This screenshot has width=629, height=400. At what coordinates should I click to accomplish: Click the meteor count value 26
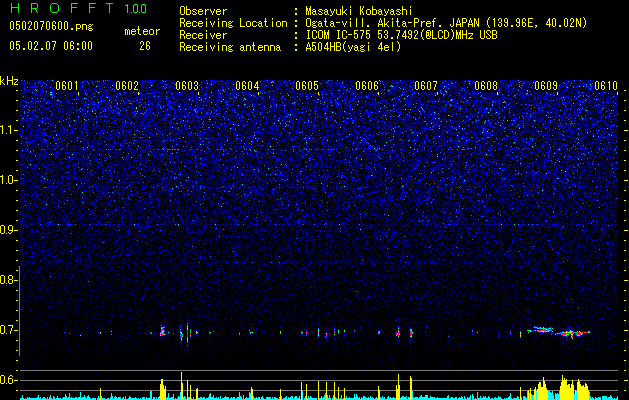pyautogui.click(x=145, y=46)
